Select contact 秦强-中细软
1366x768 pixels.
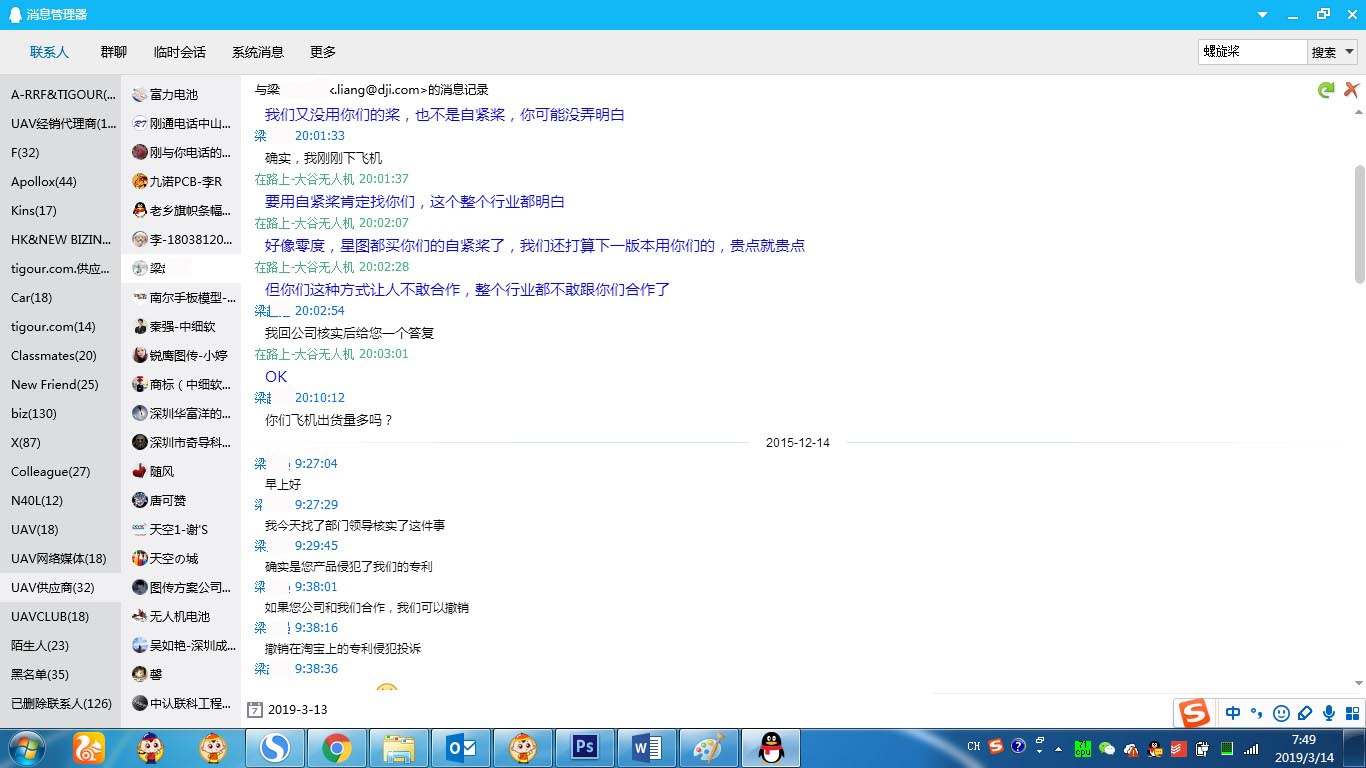[181, 326]
